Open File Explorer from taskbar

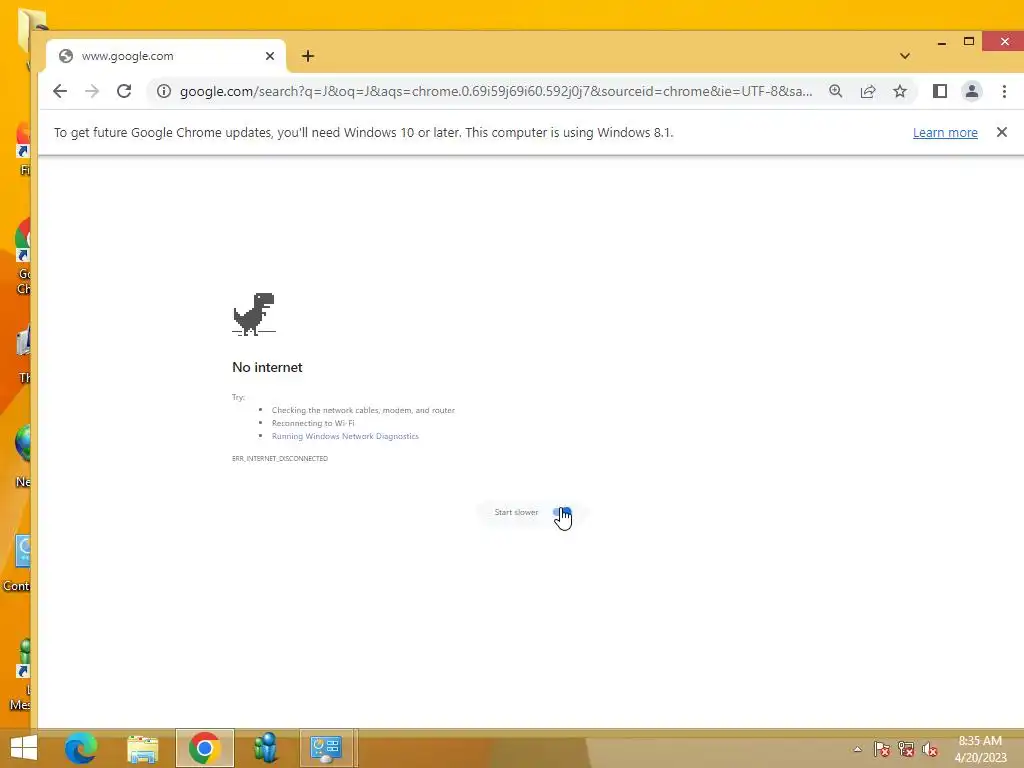point(142,748)
